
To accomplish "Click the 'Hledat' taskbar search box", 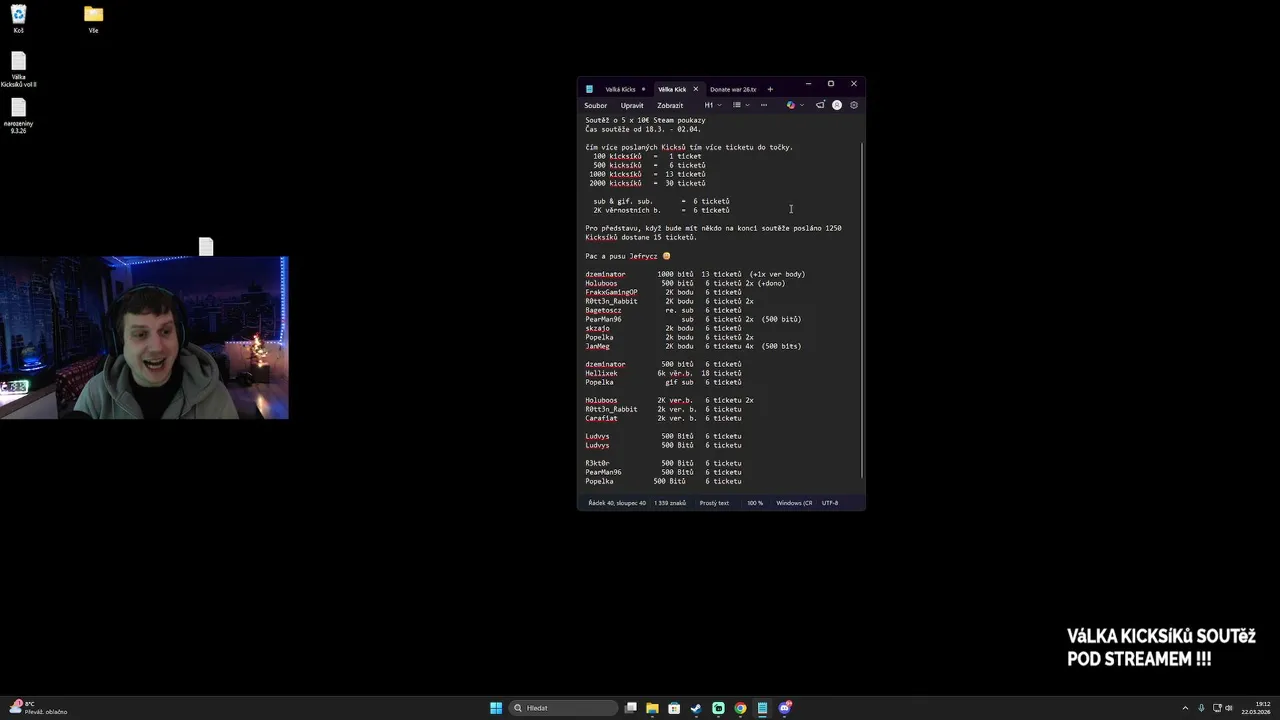I will click(x=563, y=708).
